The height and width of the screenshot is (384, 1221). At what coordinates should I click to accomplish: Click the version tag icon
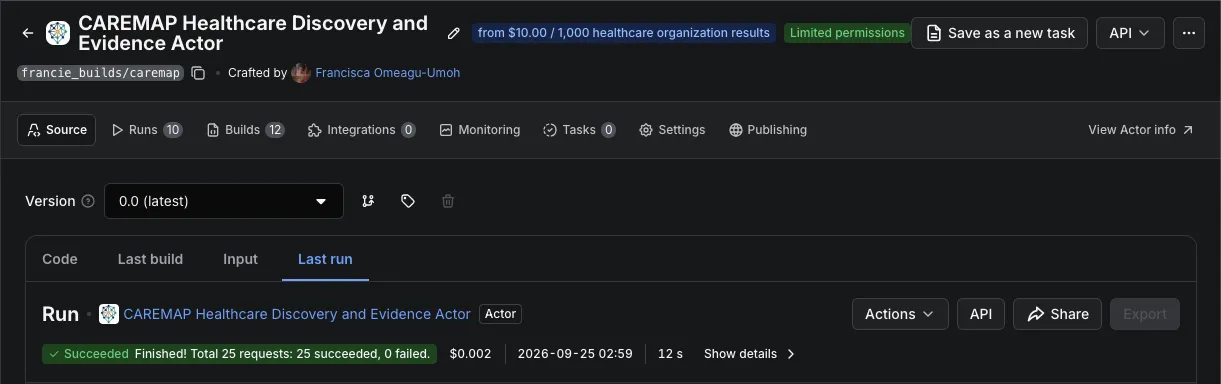(x=408, y=201)
